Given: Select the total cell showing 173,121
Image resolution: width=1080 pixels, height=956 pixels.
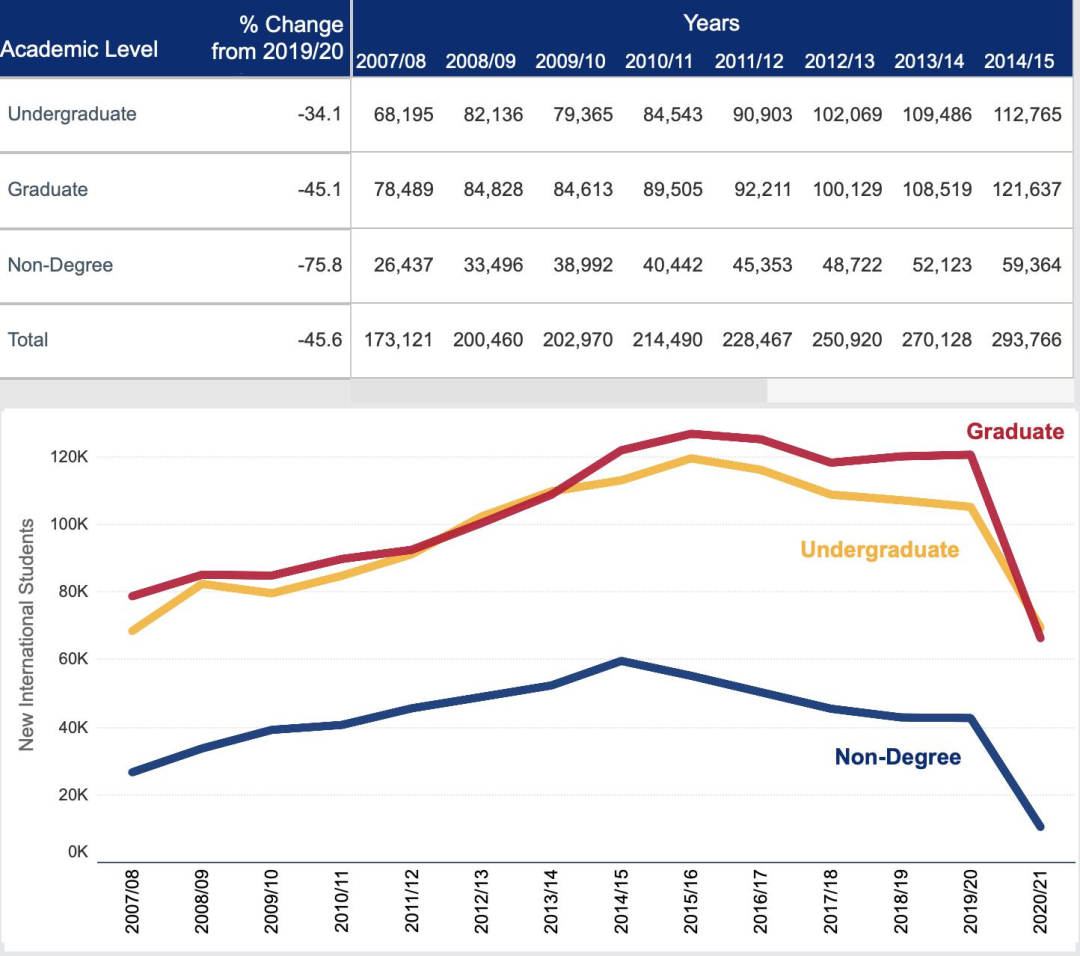Looking at the screenshot, I should [398, 340].
